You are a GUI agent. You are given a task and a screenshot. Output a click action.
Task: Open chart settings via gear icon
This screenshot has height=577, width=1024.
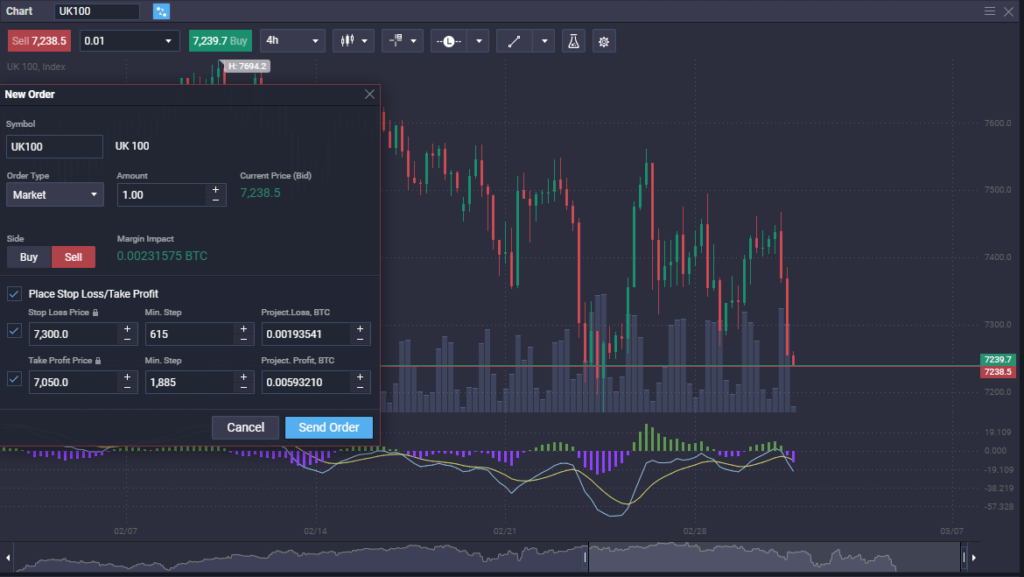[603, 41]
